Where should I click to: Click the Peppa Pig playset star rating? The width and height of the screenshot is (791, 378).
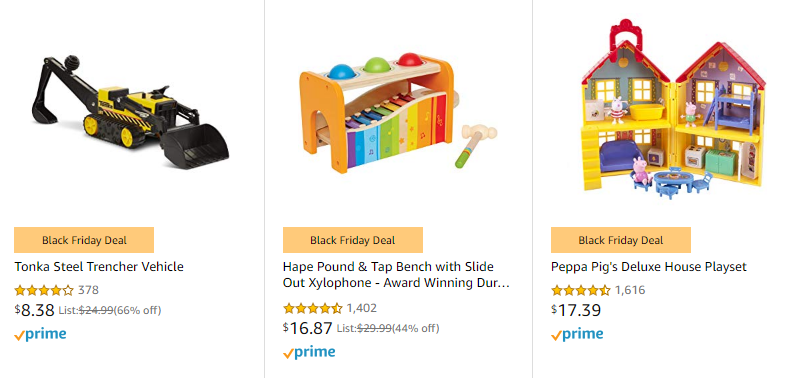tap(581, 290)
